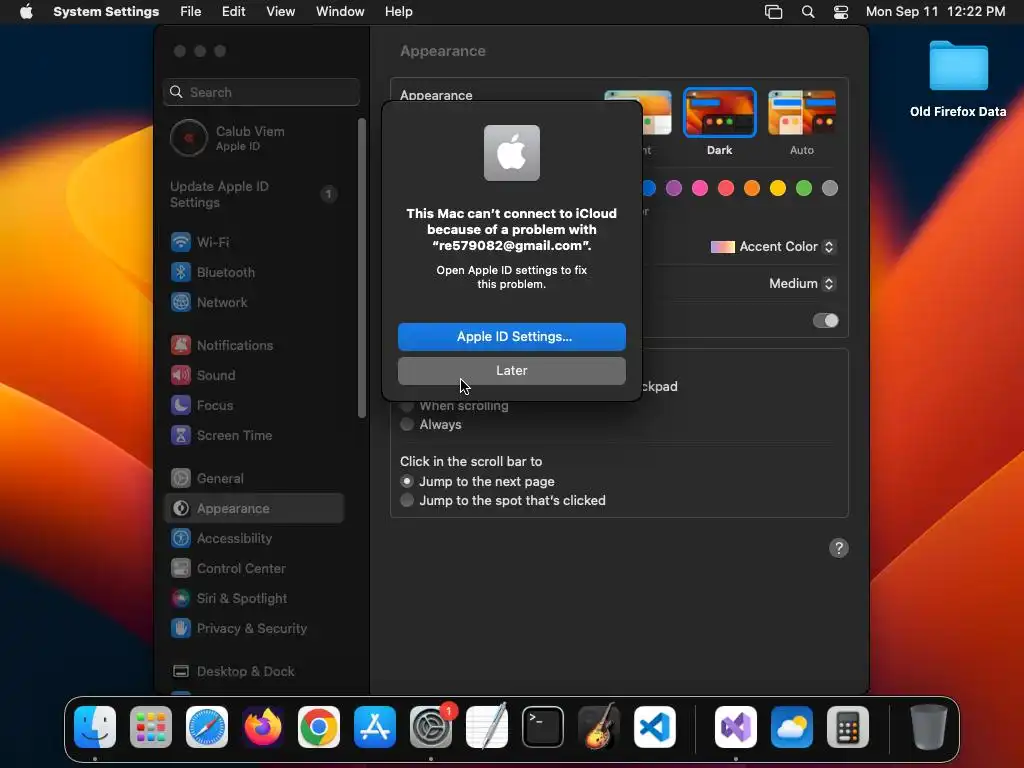Open Launchpad from the Dock
This screenshot has width=1024, height=768.
point(151,727)
